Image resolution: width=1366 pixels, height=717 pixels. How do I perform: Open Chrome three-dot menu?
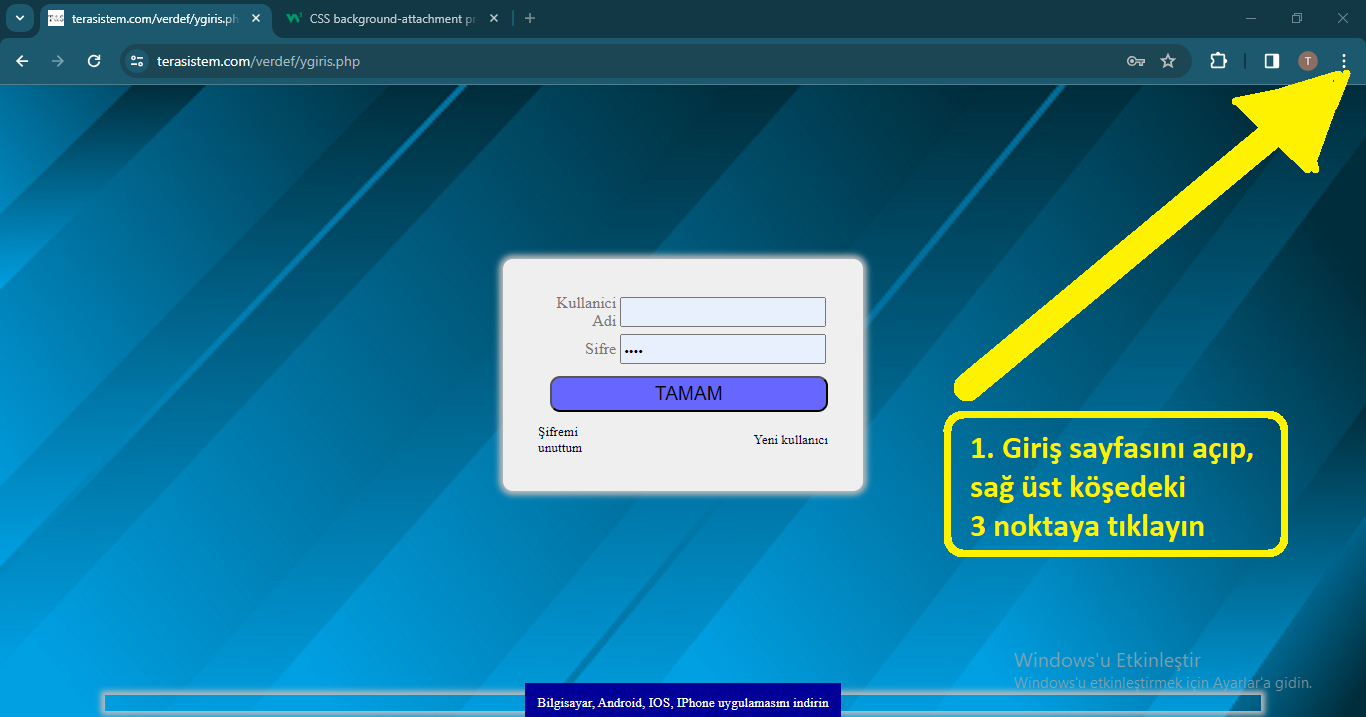1343,61
